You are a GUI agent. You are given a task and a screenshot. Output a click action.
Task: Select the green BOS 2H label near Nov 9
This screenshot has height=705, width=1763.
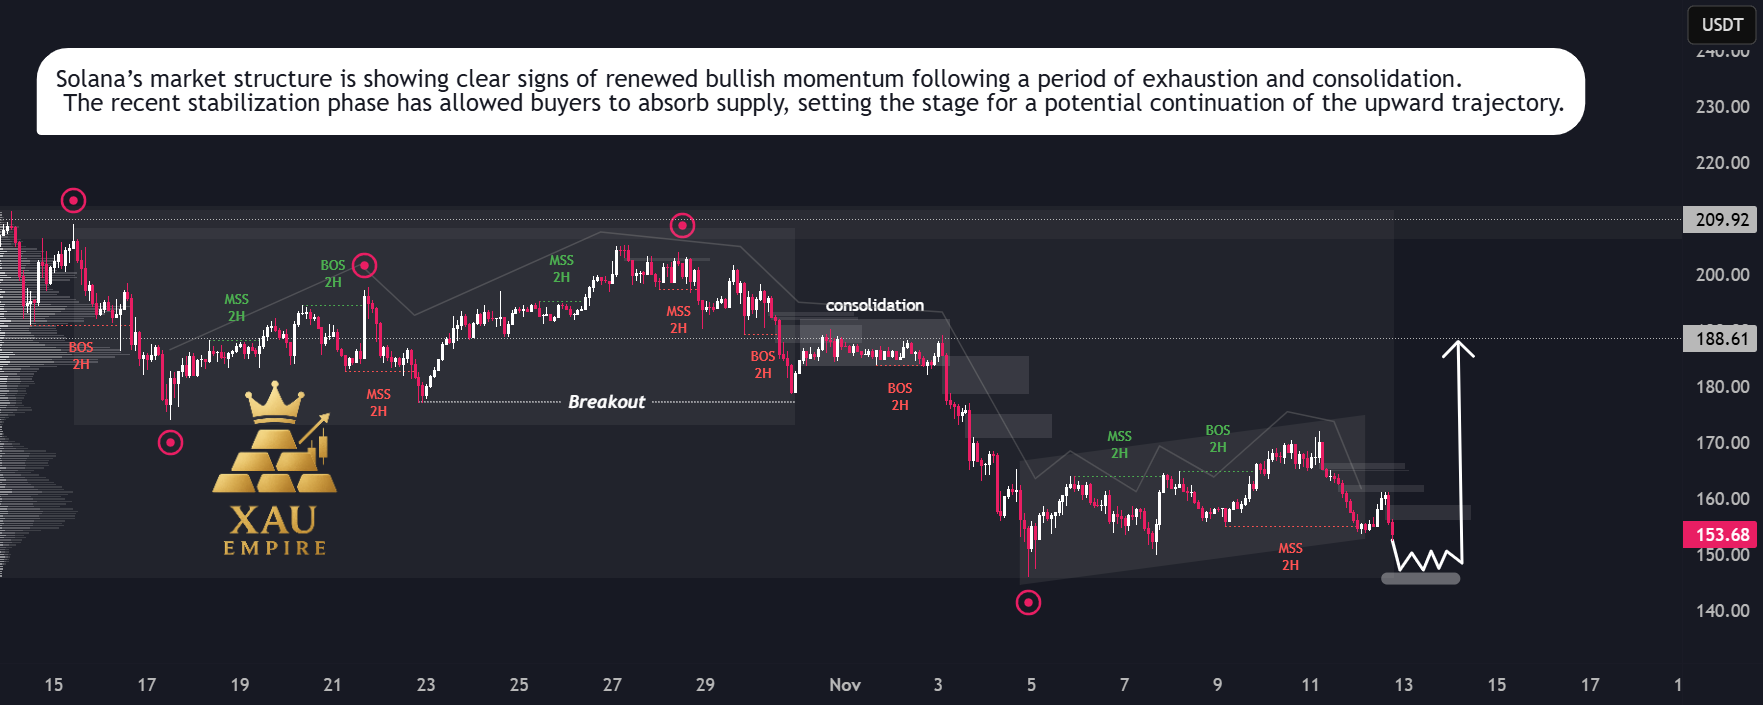click(x=1218, y=439)
